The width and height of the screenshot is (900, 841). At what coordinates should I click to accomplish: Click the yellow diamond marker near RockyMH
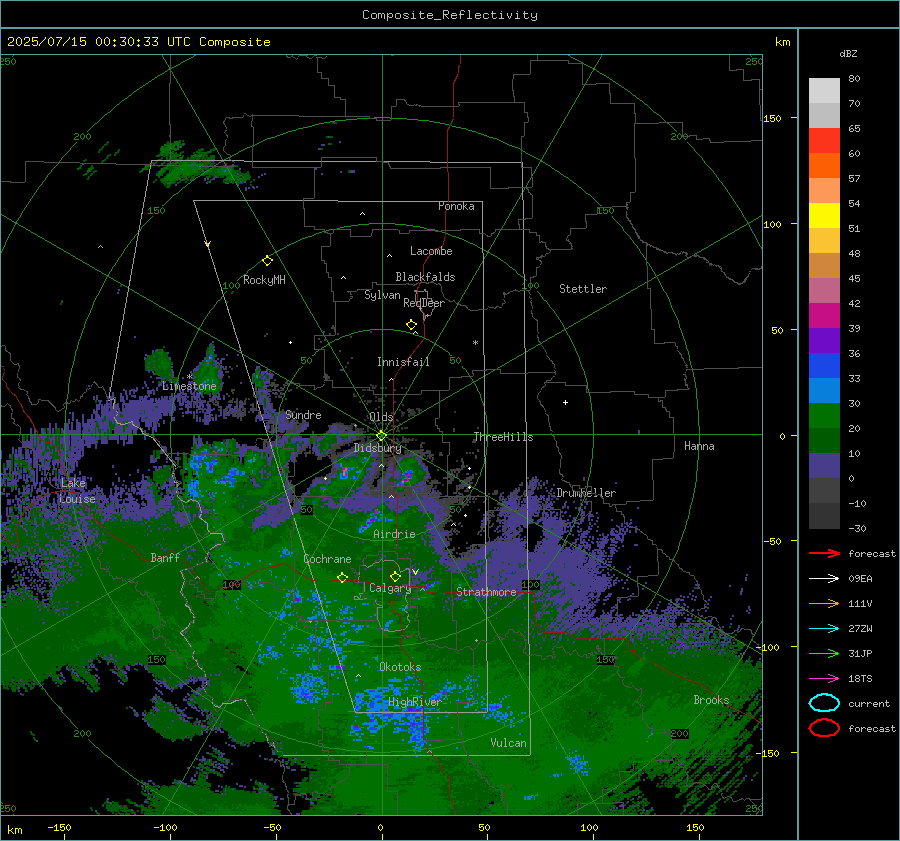267,261
